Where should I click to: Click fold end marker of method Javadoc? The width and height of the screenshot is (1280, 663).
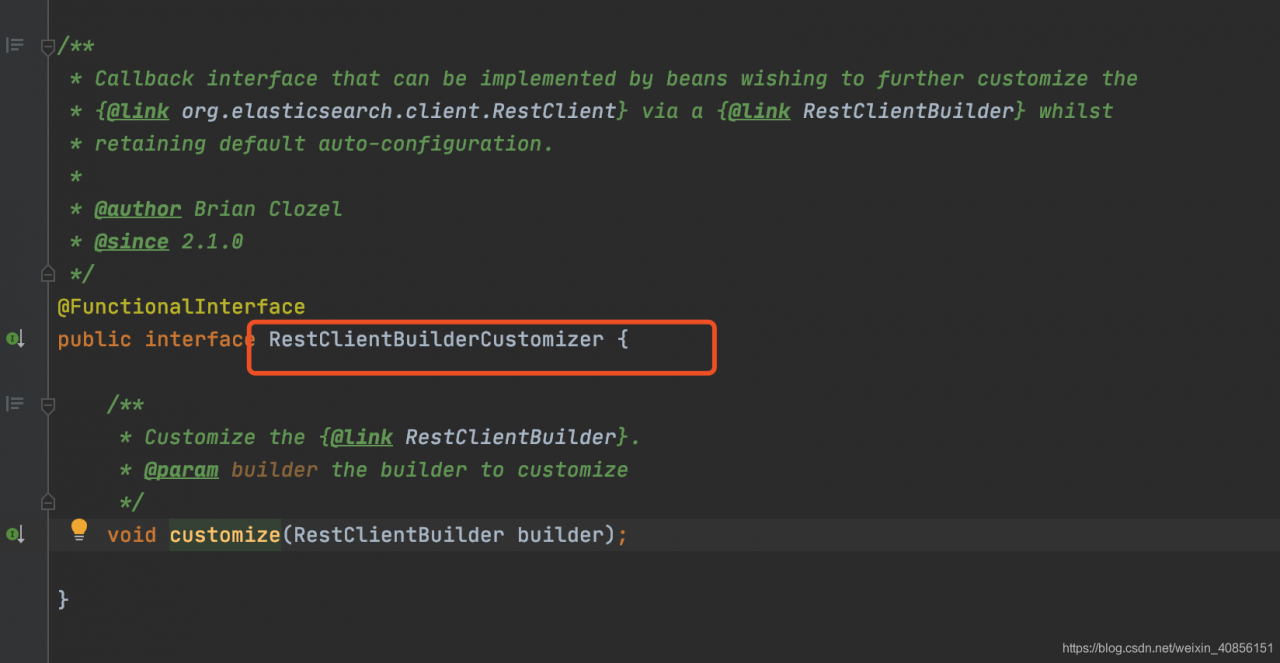(47, 501)
